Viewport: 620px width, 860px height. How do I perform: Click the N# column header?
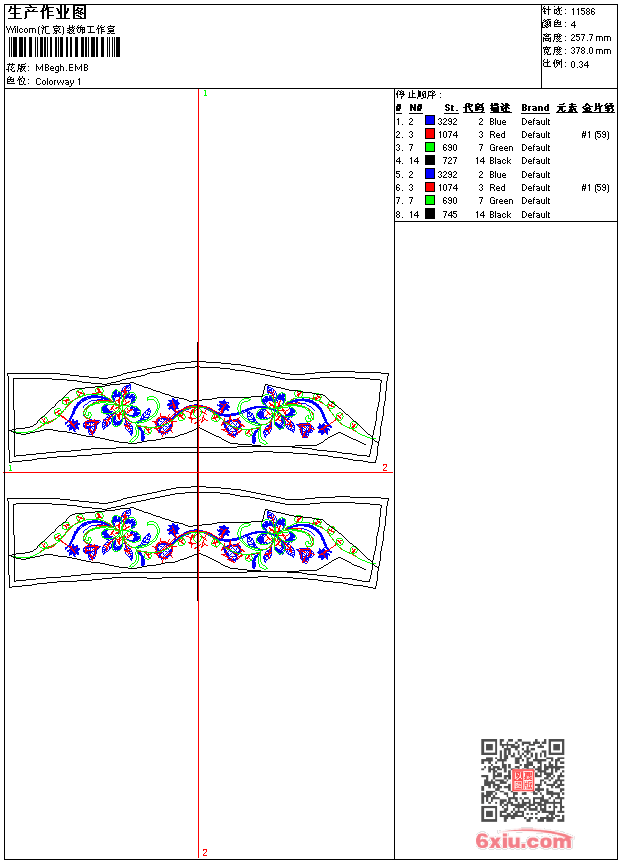[x=416, y=108]
